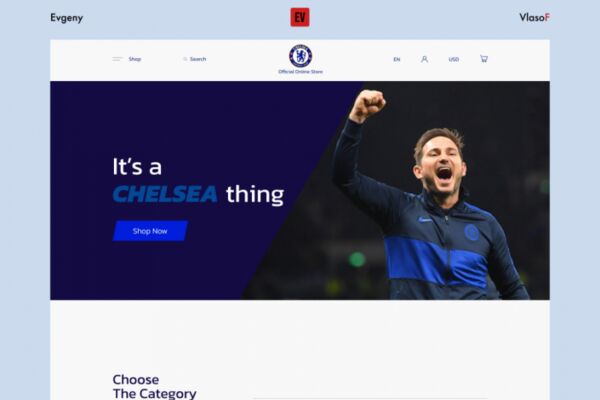
Task: Open the user account icon
Action: click(x=424, y=59)
